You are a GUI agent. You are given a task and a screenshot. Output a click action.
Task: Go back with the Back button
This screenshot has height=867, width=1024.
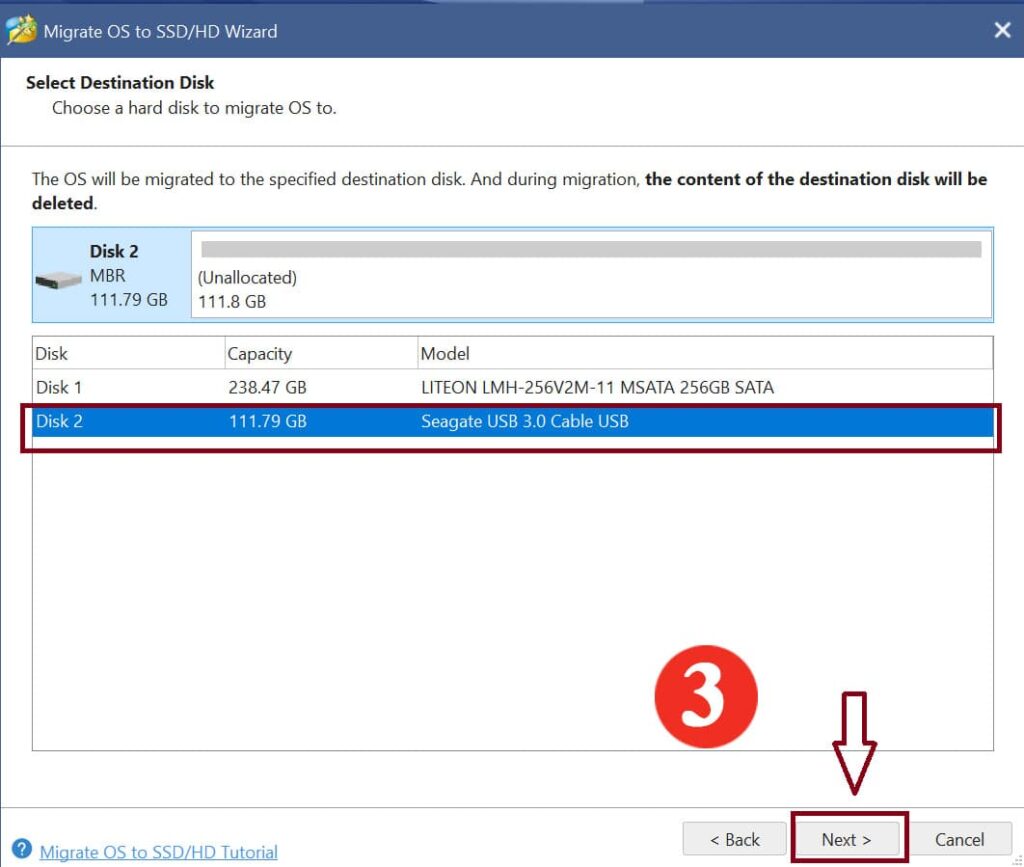click(734, 839)
